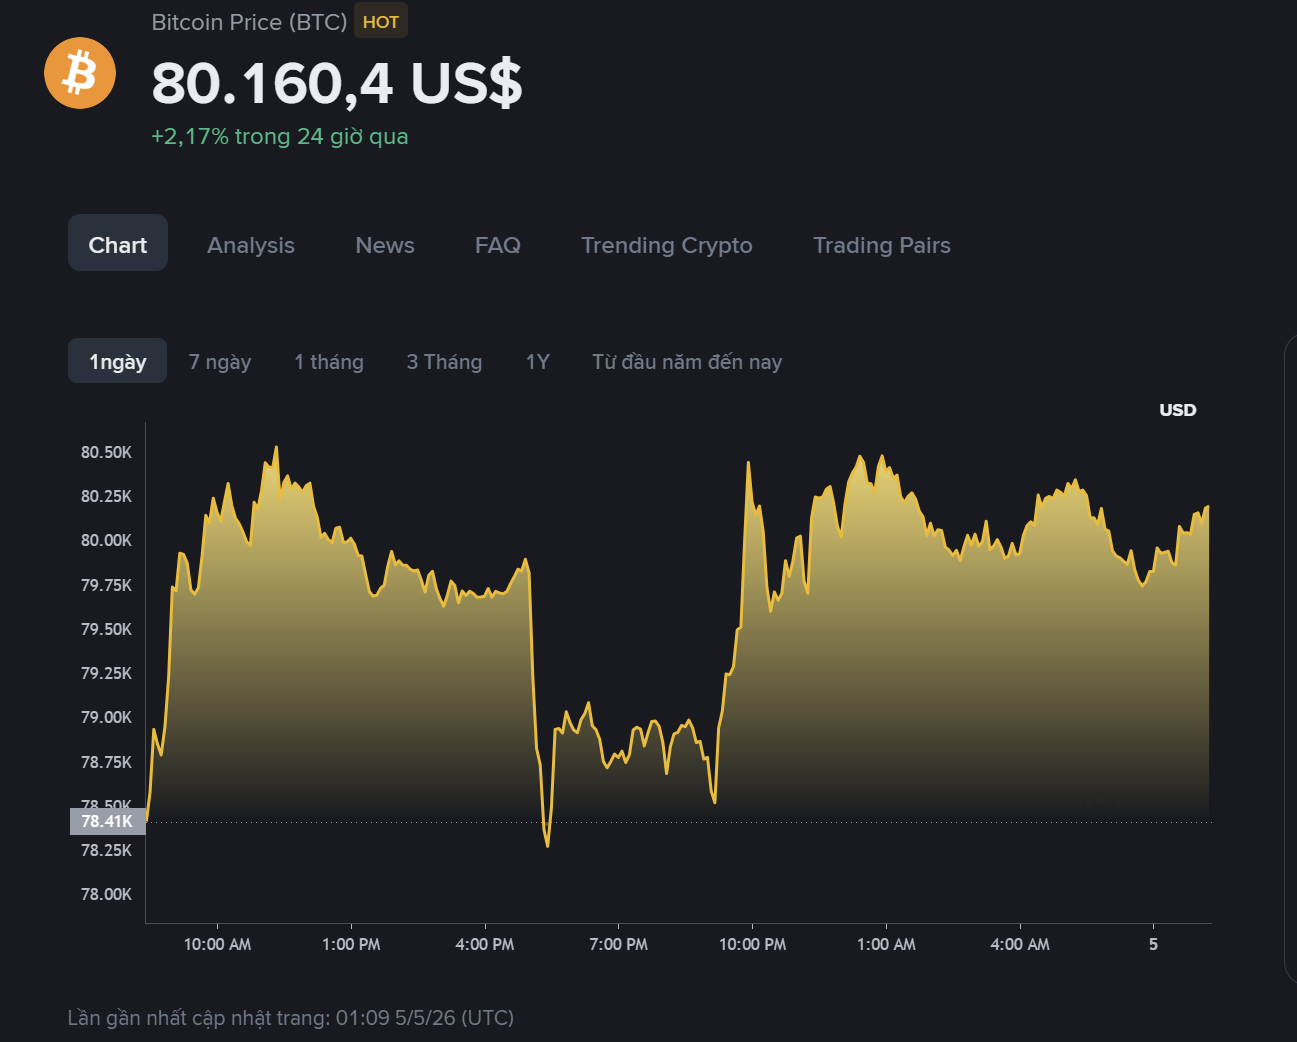
Task: Click the 78.41K price marker label
Action: [107, 821]
